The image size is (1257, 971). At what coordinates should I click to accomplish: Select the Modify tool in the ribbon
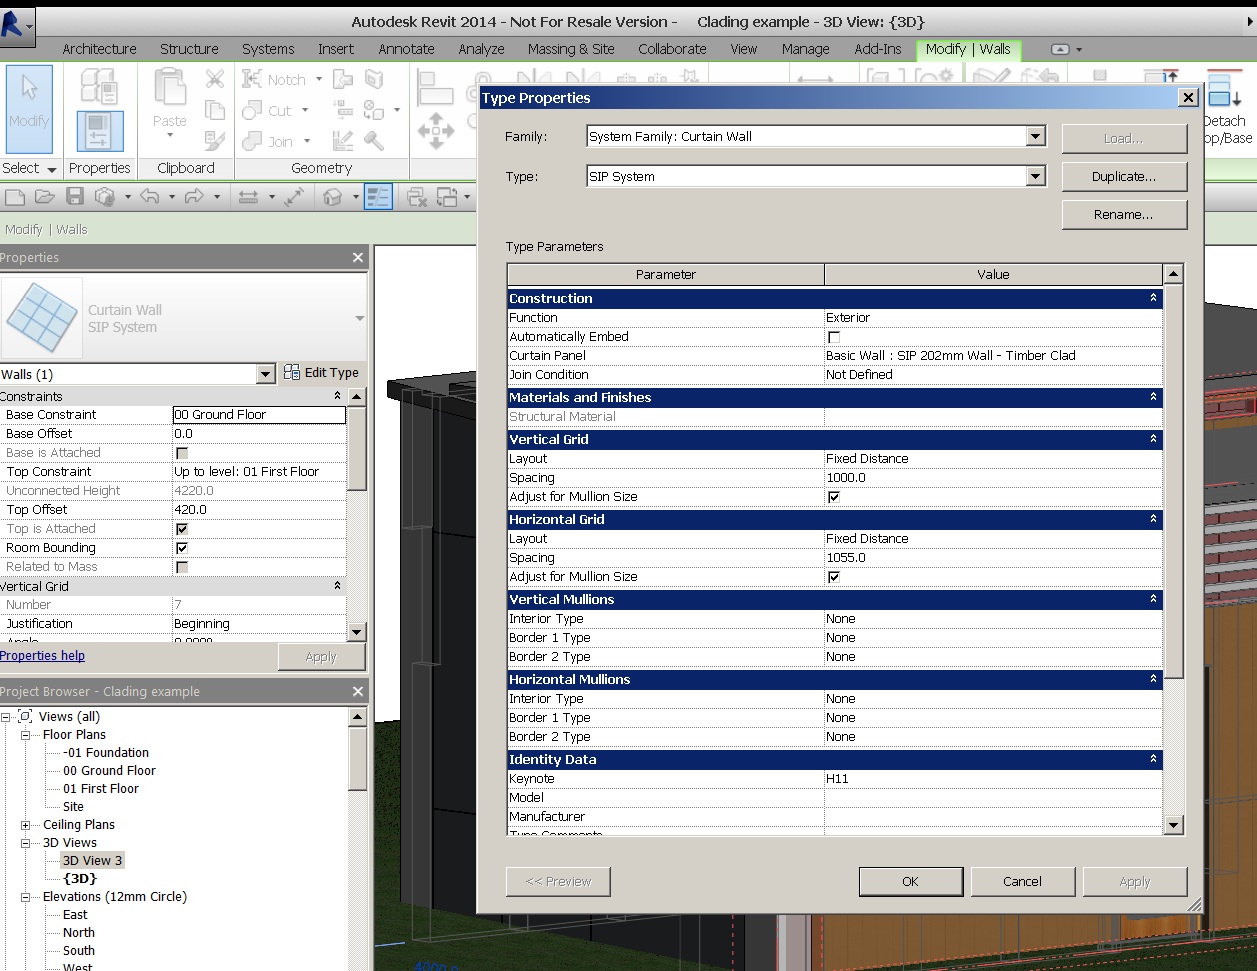28,108
